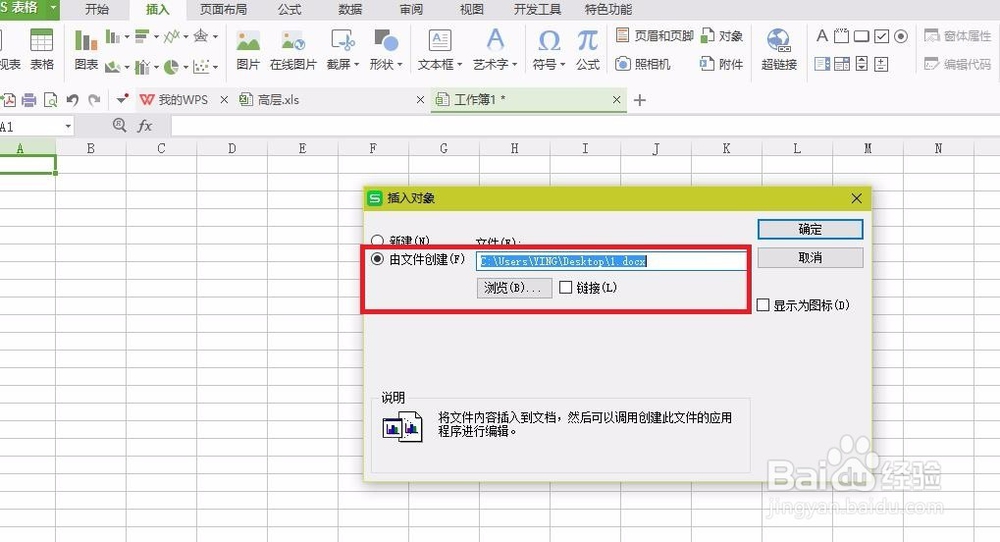
Task: Click the file path input field
Action: pos(611,261)
